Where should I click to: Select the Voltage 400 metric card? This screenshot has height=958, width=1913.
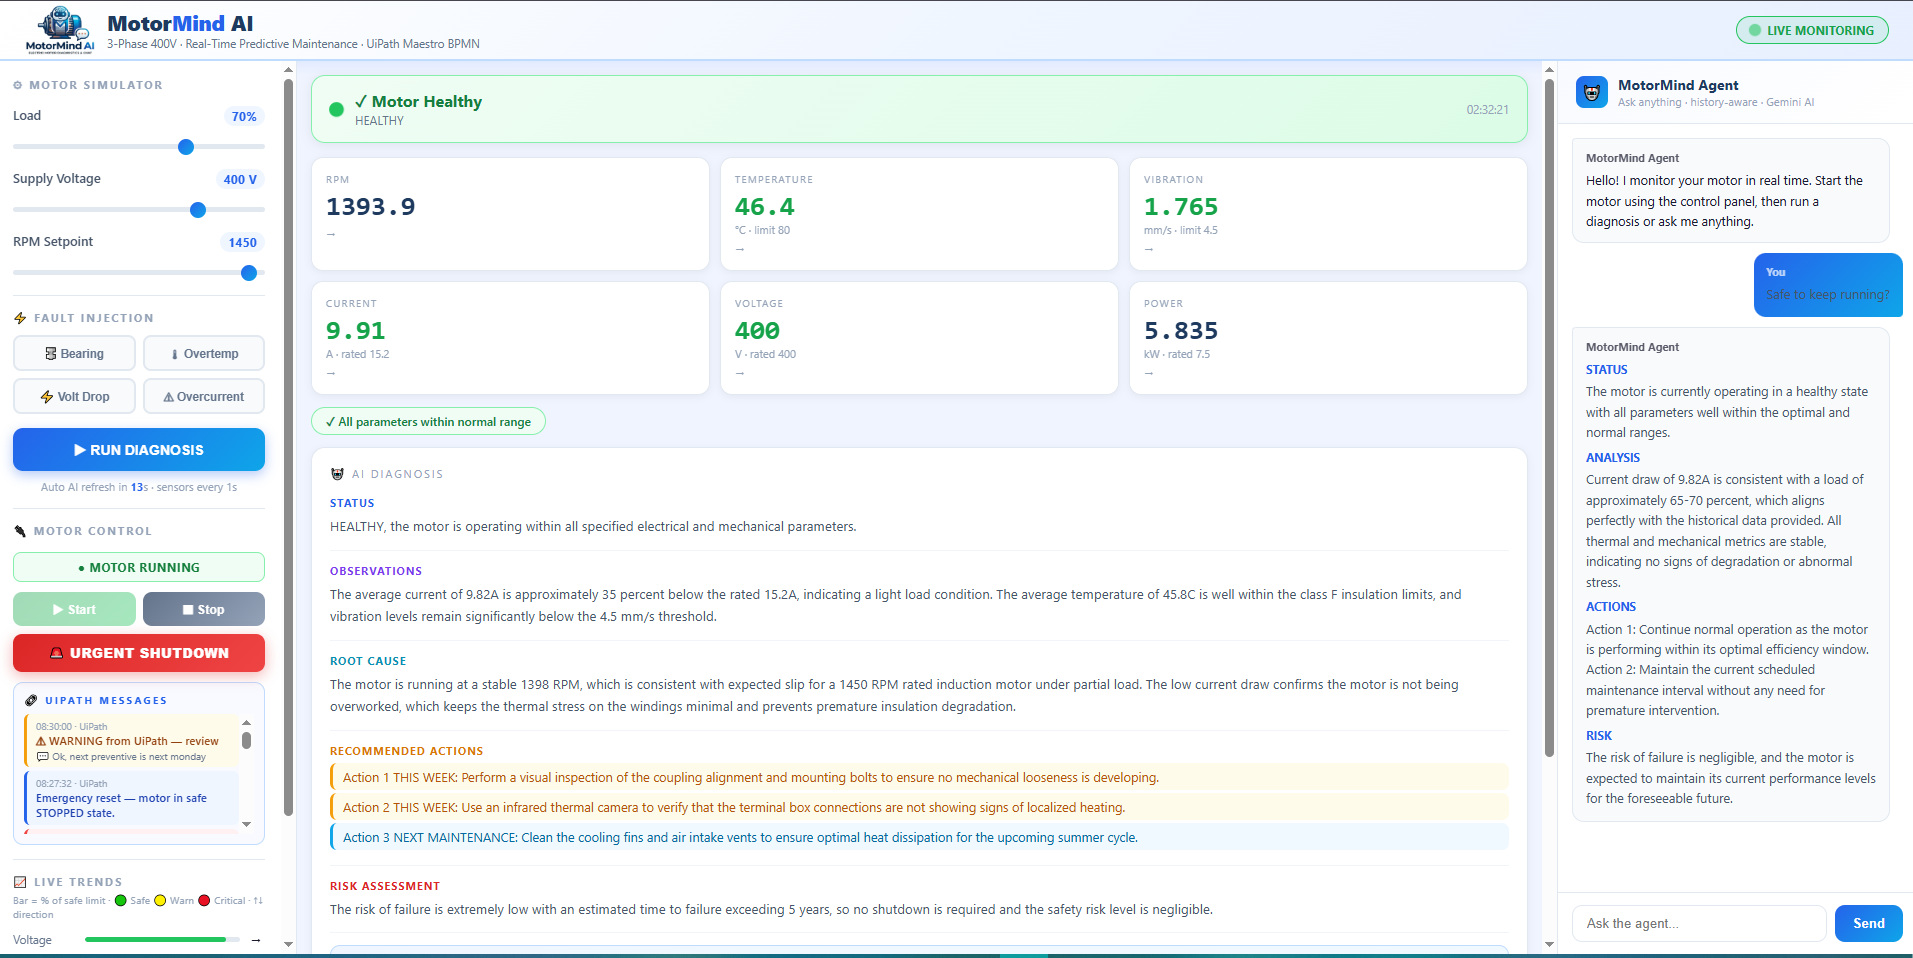tap(919, 338)
